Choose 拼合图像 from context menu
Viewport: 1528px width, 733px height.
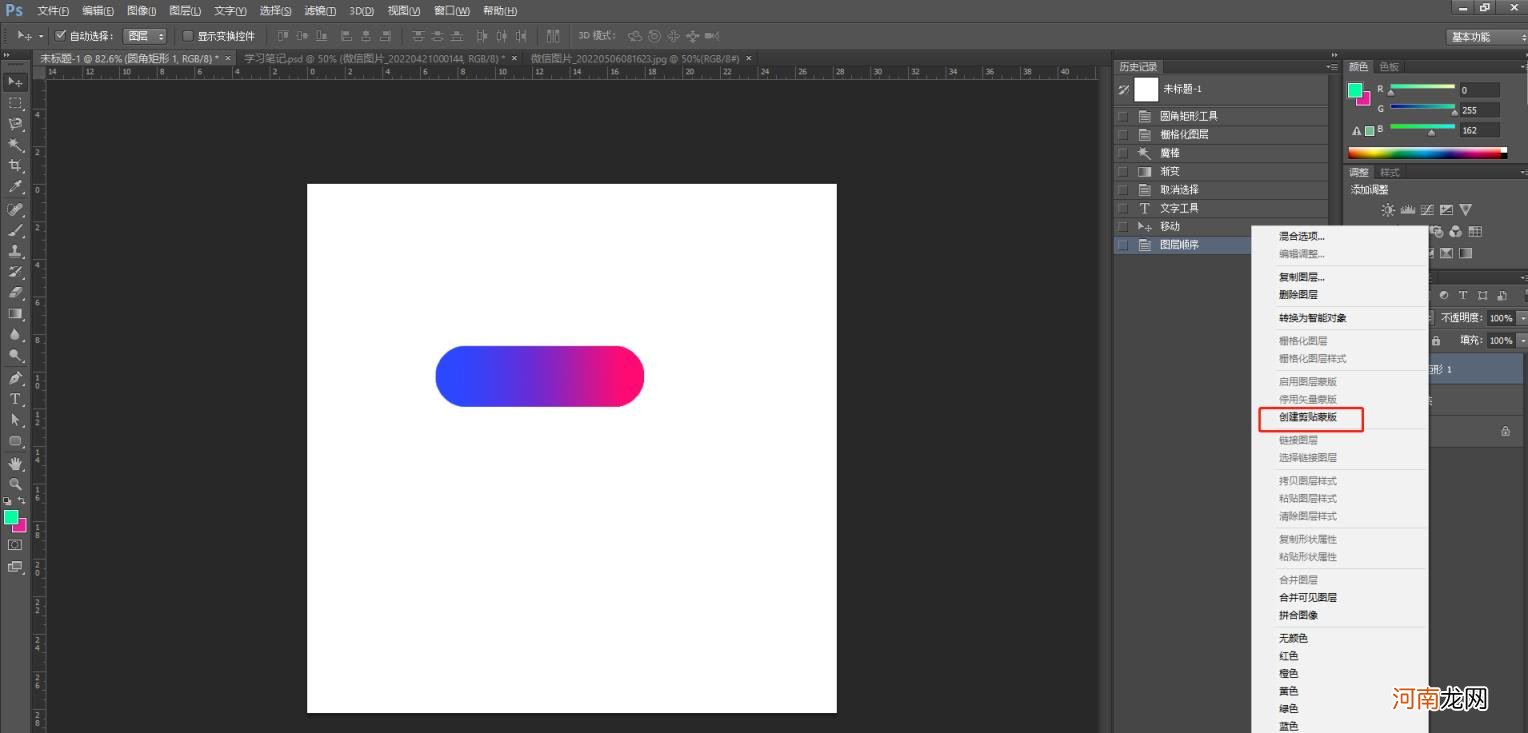click(1298, 615)
